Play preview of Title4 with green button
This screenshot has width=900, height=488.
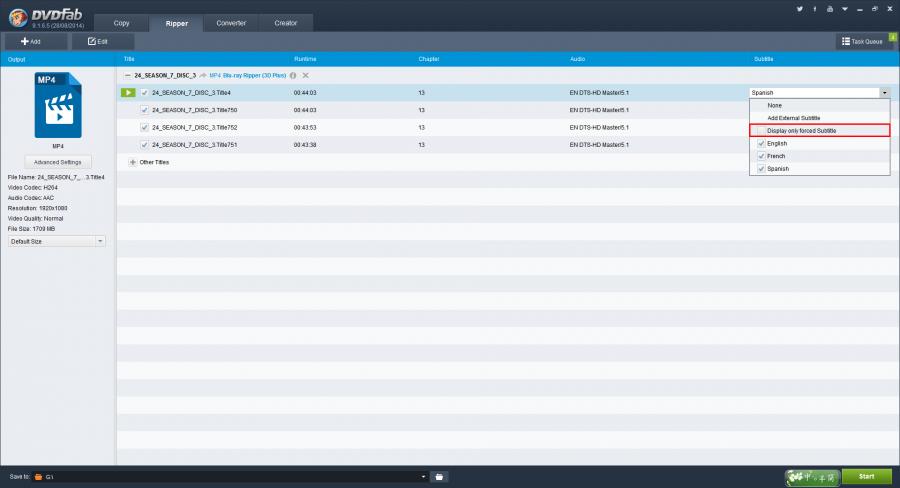coord(128,92)
